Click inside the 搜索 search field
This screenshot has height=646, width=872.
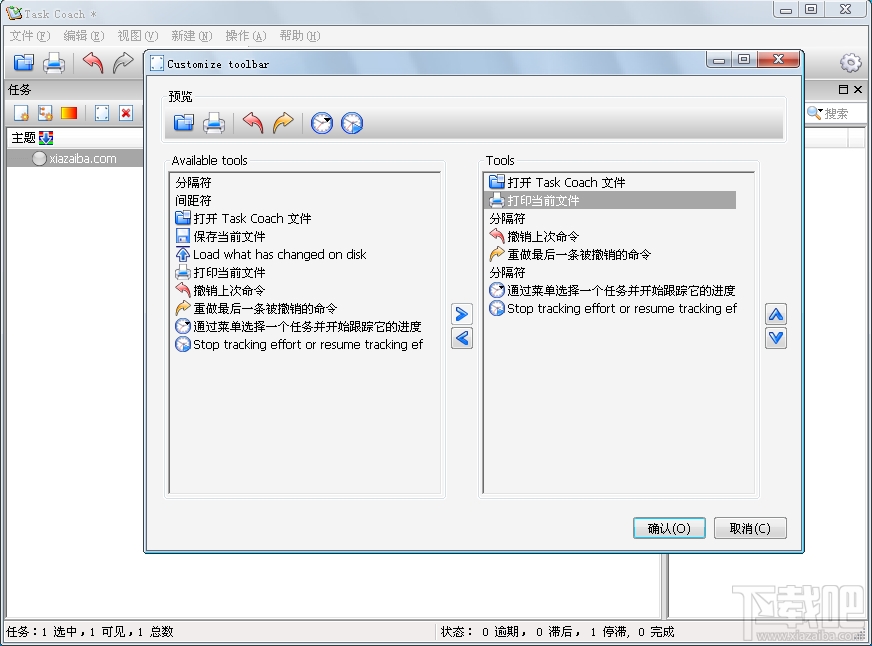(x=838, y=113)
